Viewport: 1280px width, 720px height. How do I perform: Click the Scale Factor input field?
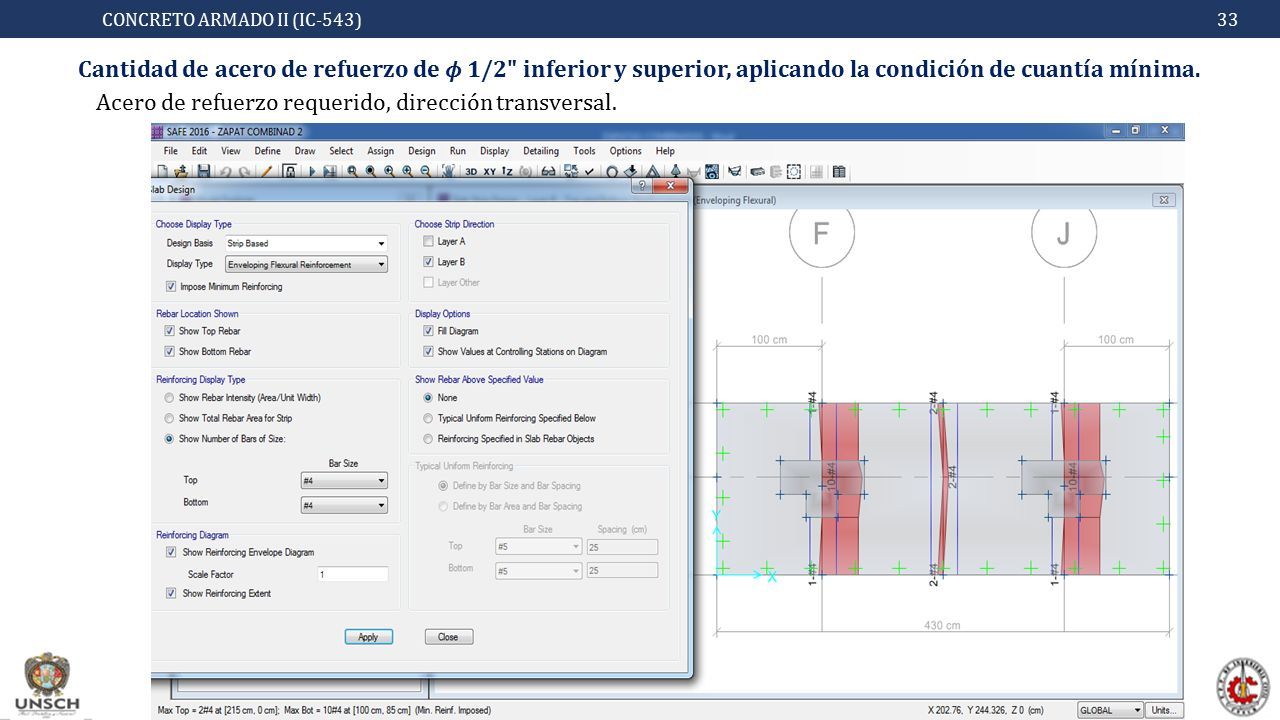353,574
